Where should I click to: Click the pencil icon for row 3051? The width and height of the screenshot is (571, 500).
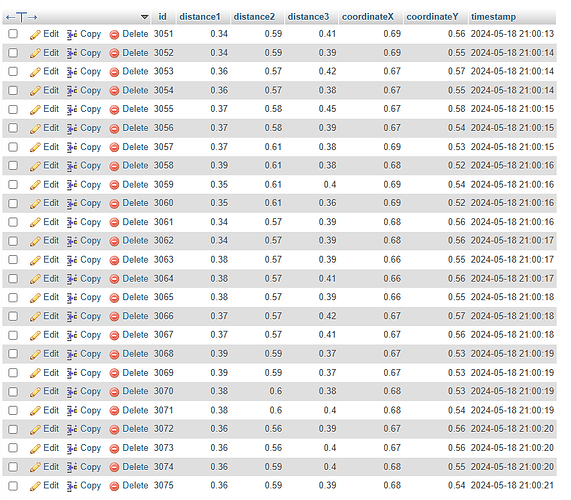[x=35, y=35]
